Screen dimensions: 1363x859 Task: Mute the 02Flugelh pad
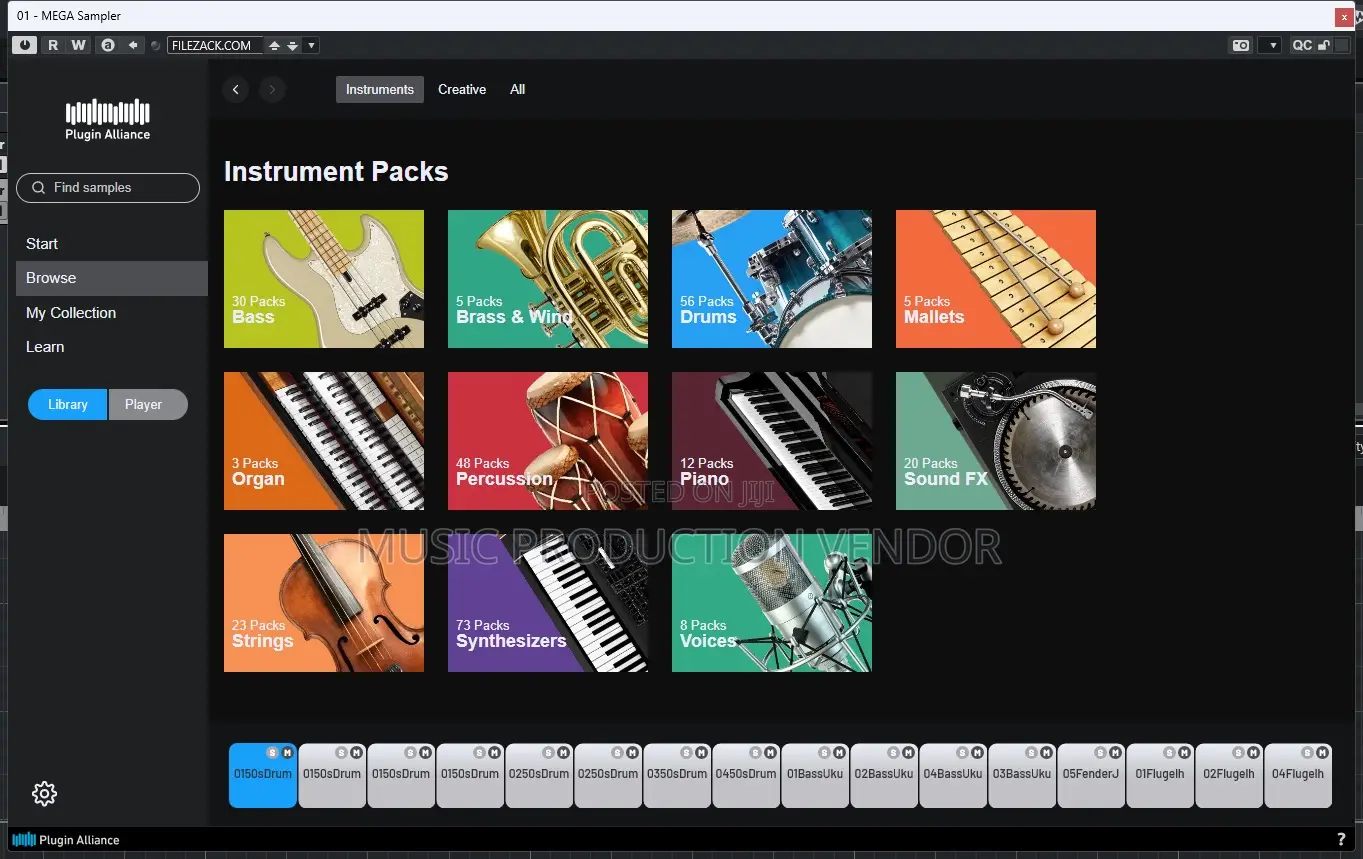1253,752
